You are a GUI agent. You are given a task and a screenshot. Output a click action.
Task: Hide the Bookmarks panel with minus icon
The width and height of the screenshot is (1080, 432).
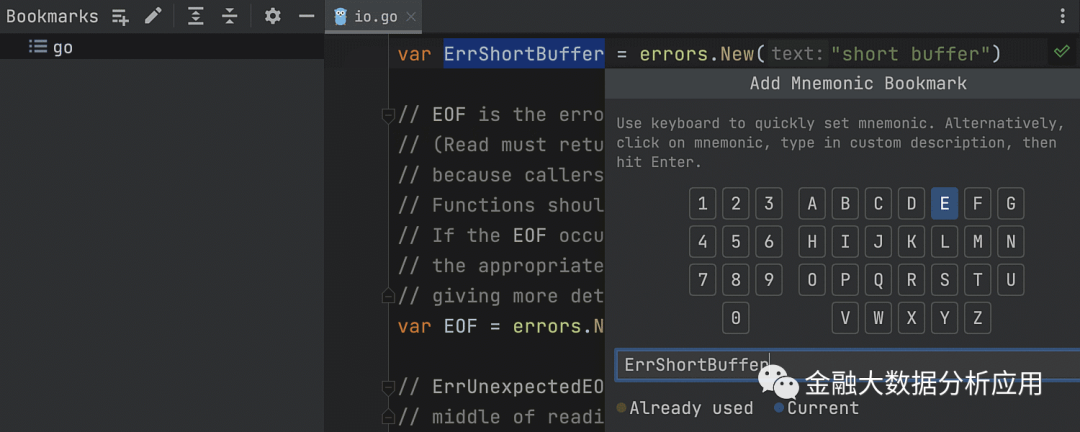(x=306, y=16)
